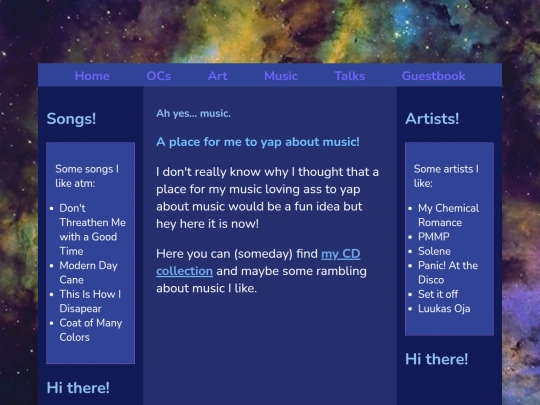Click the 'Songs!' sidebar heading
This screenshot has height=405, width=540.
71,119
